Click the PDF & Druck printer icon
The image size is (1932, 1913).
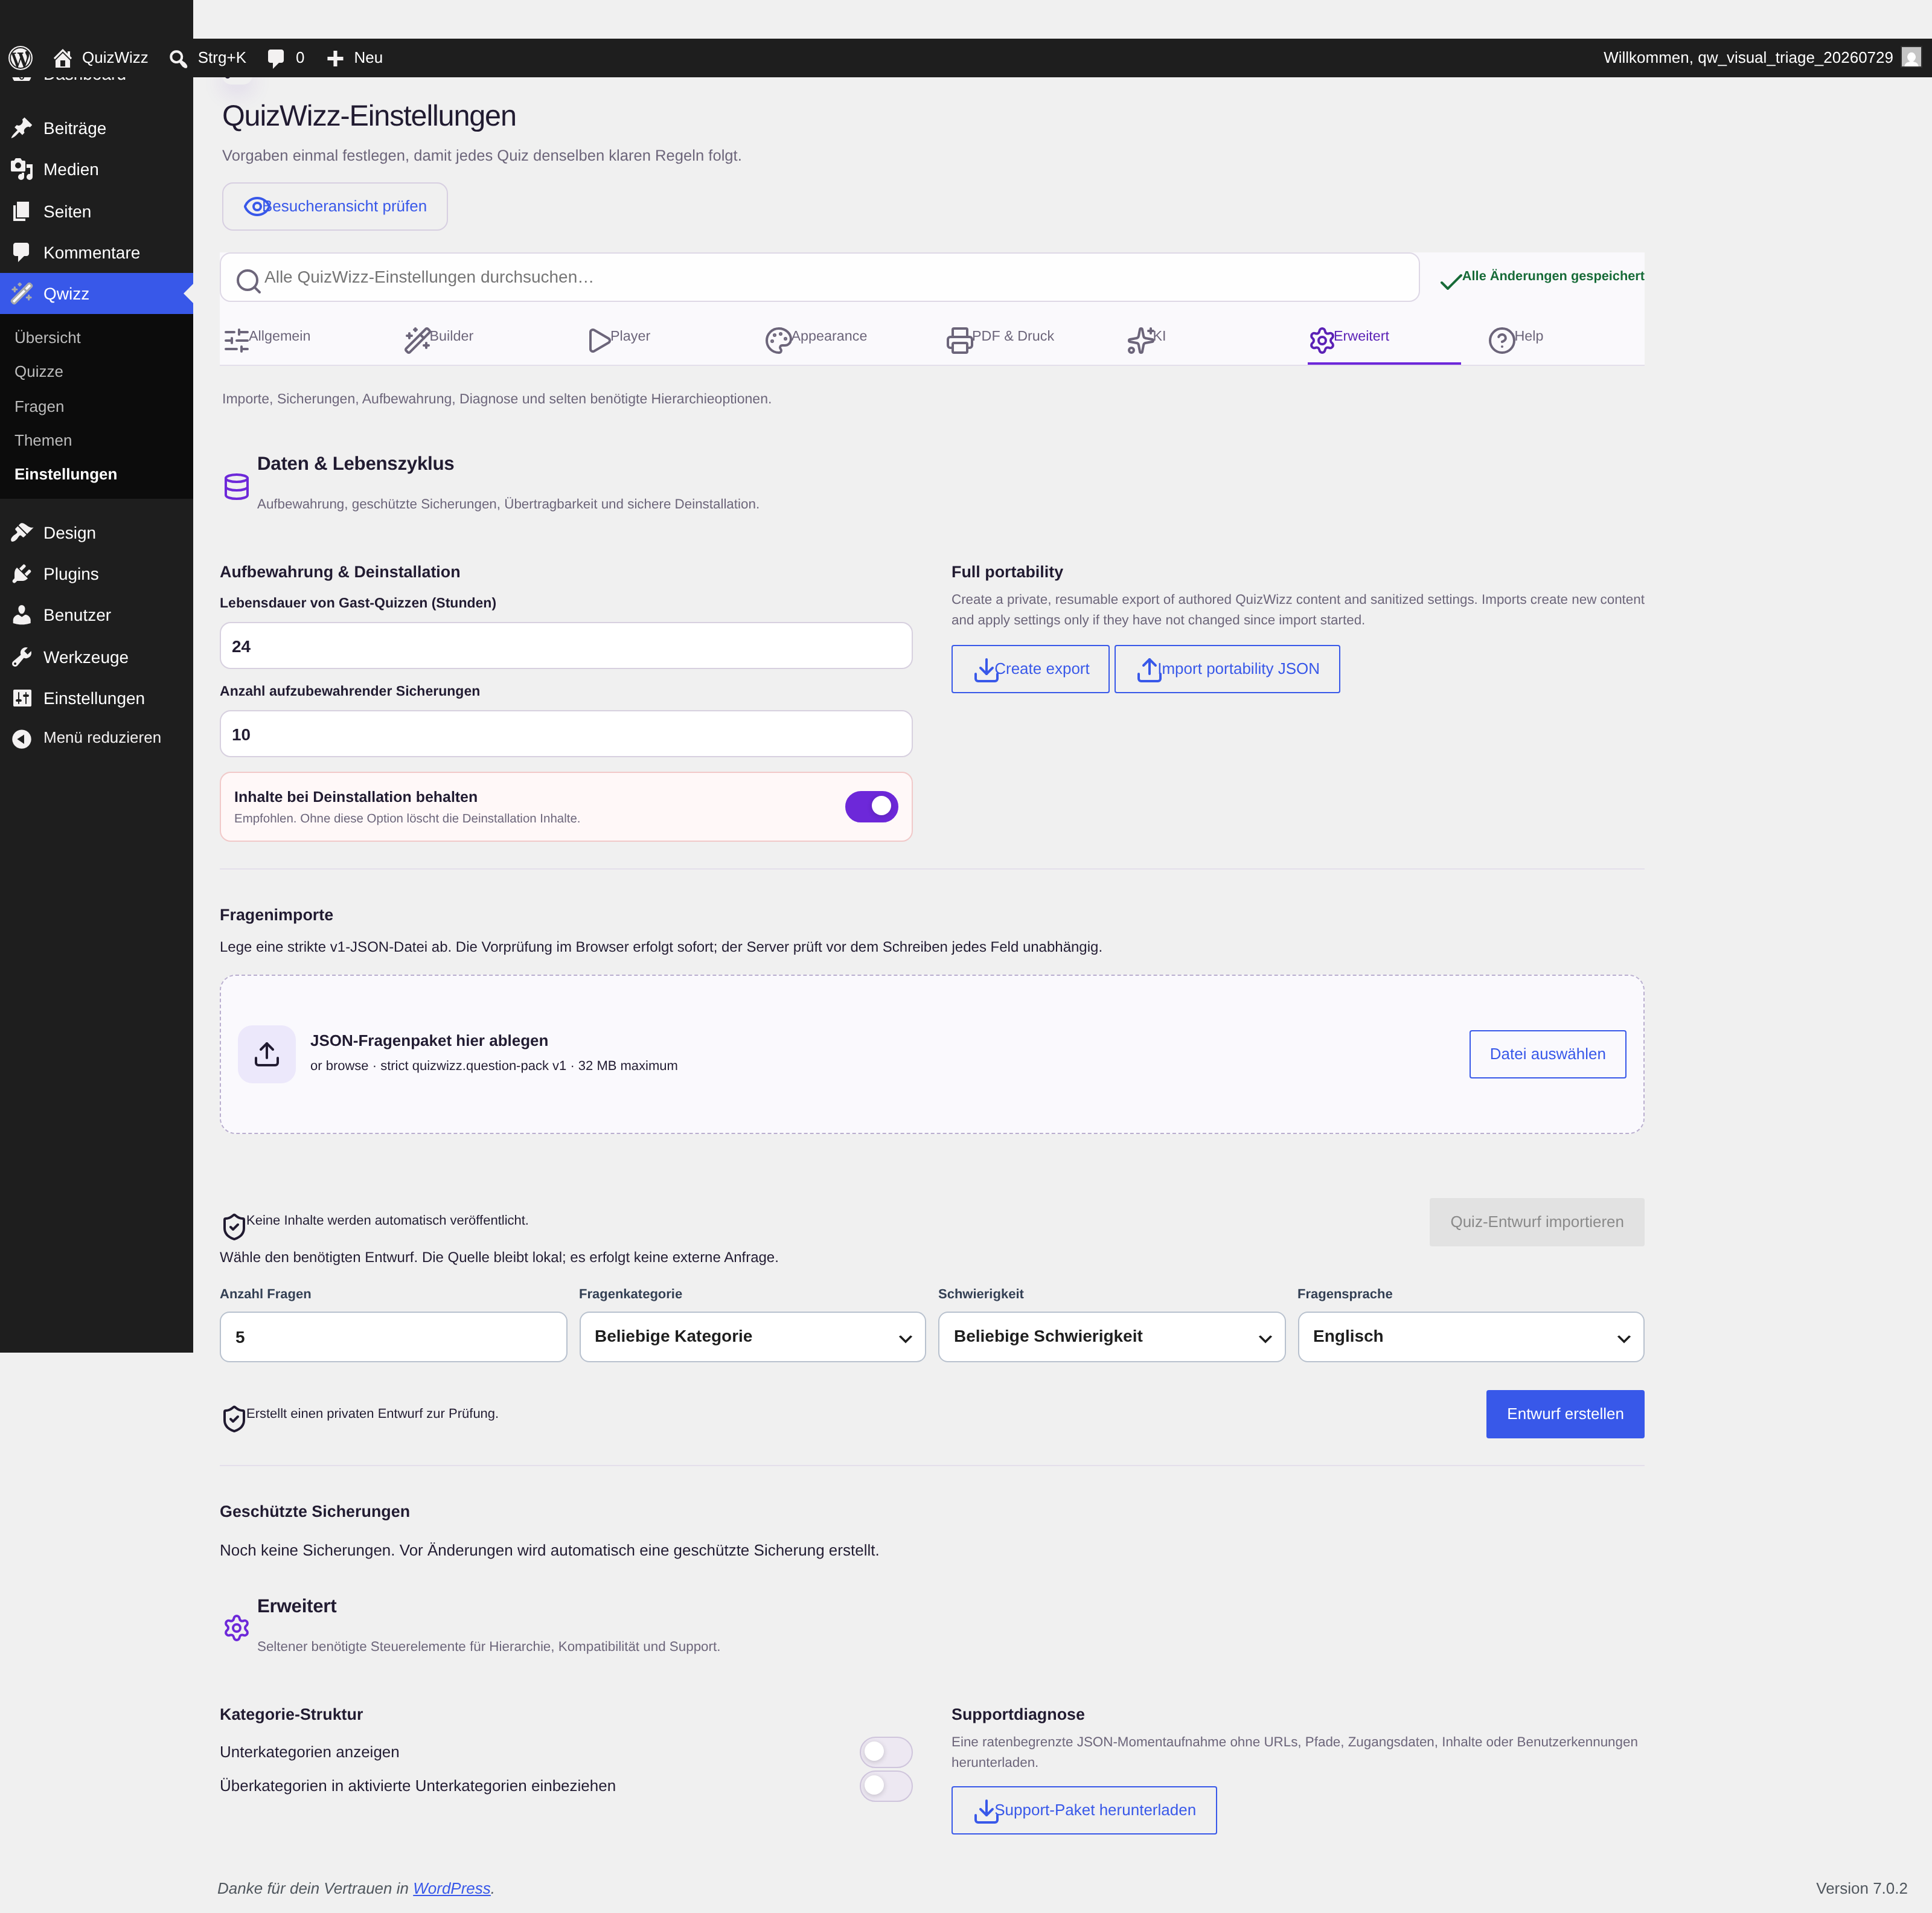(959, 340)
